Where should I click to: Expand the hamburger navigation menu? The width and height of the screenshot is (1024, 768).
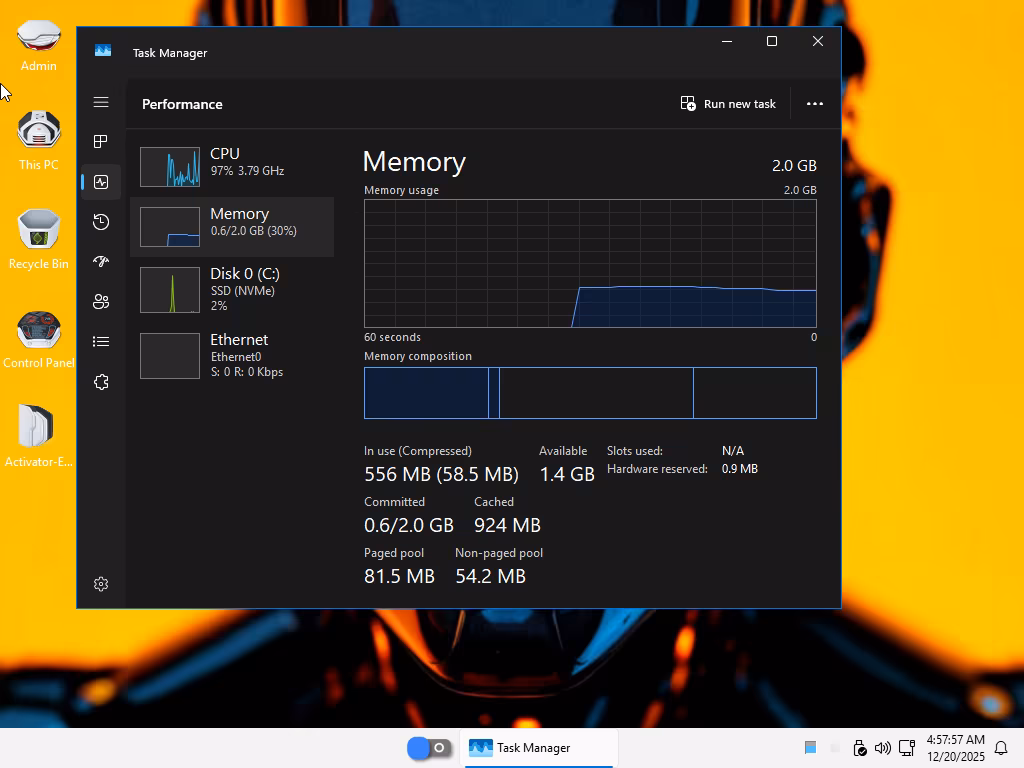(x=101, y=102)
